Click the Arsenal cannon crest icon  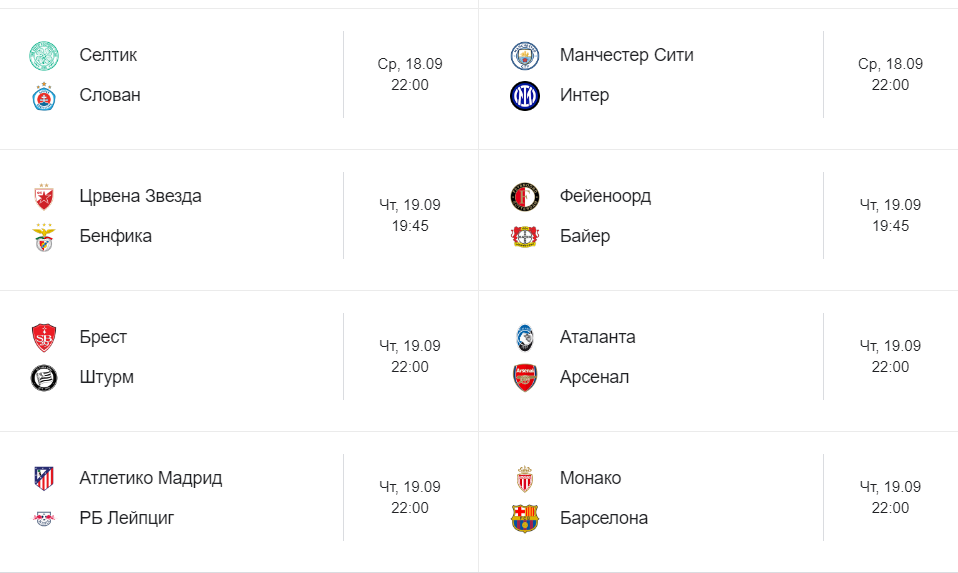[525, 378]
